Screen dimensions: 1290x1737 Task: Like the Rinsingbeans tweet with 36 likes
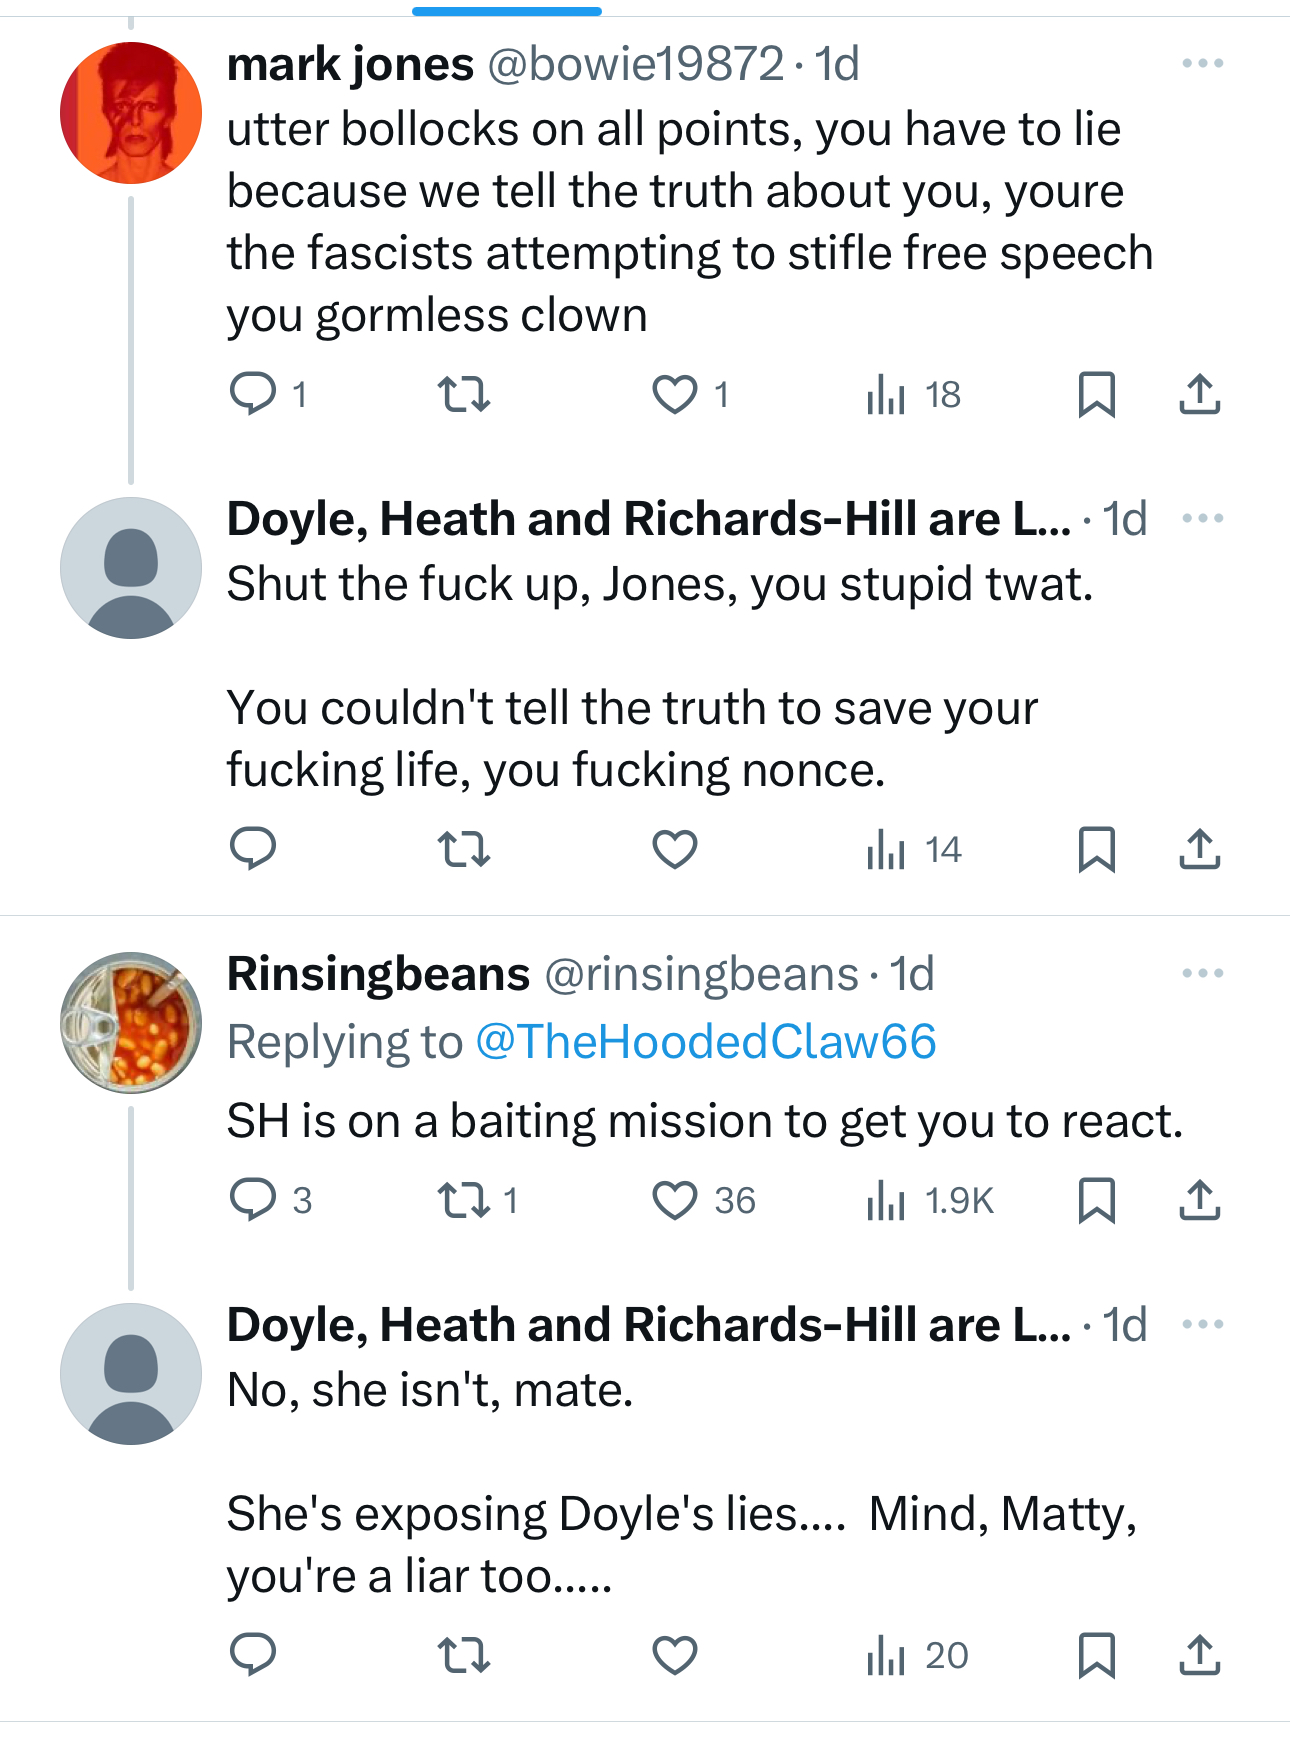click(x=675, y=1200)
